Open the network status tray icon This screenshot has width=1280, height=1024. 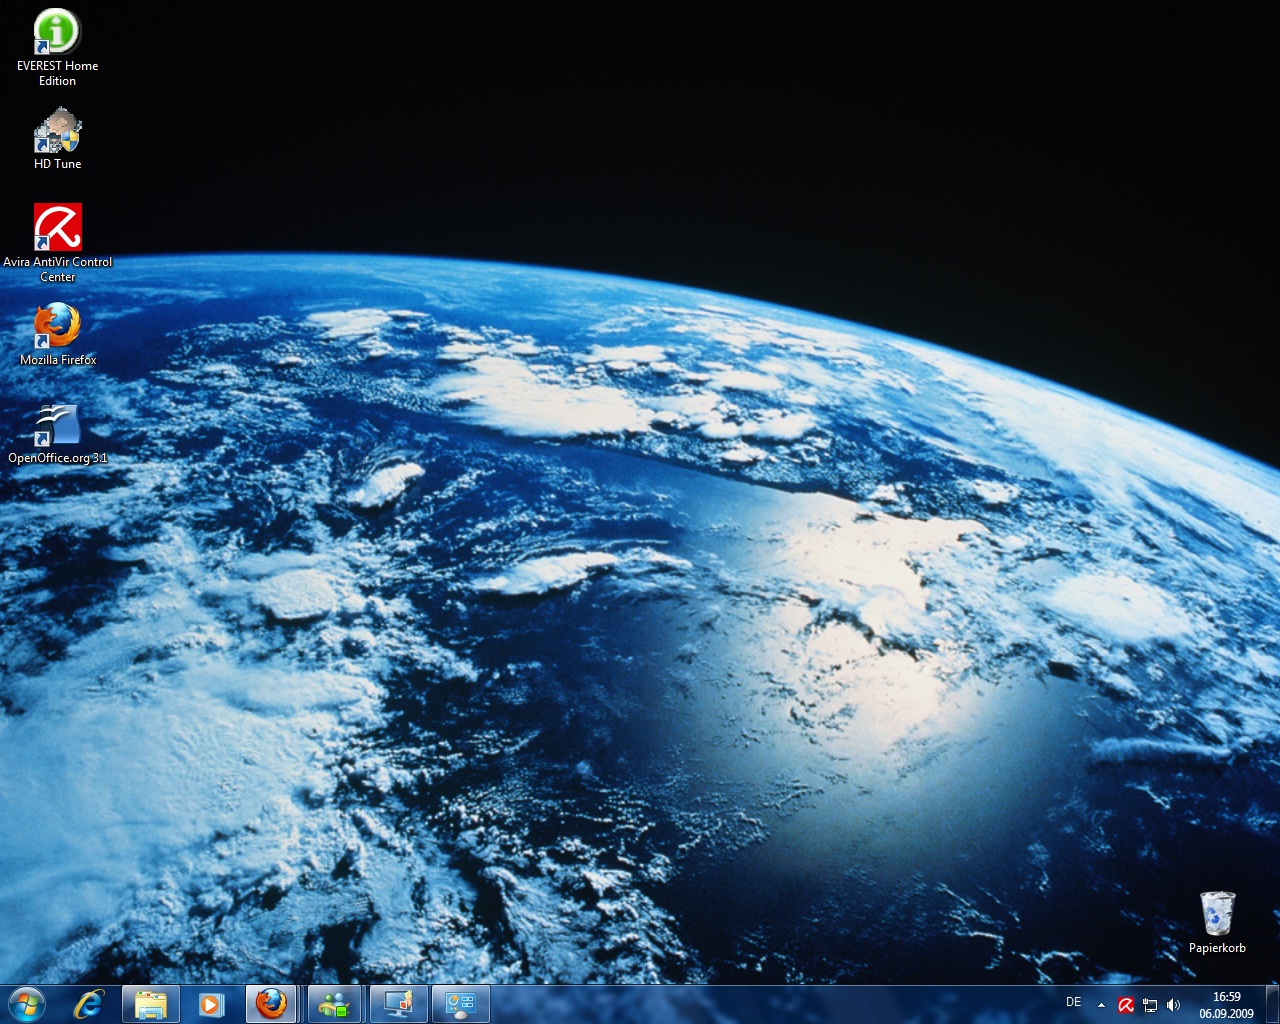(1150, 1005)
